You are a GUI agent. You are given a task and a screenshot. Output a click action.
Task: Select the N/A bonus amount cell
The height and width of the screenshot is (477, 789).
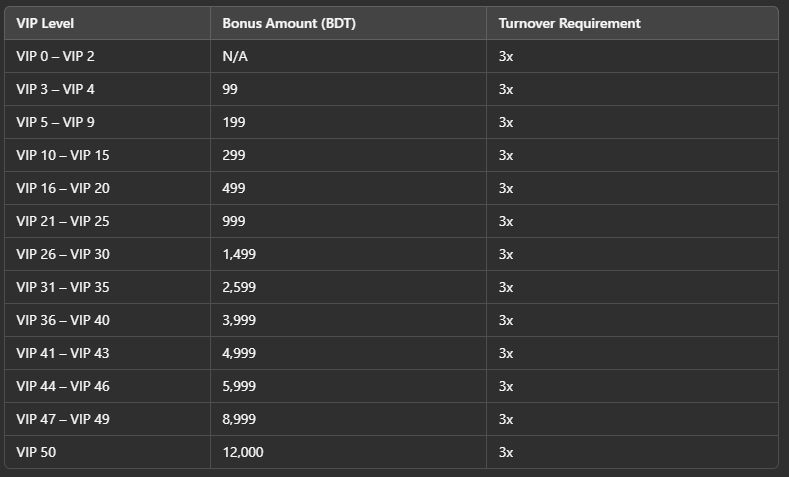(x=348, y=56)
